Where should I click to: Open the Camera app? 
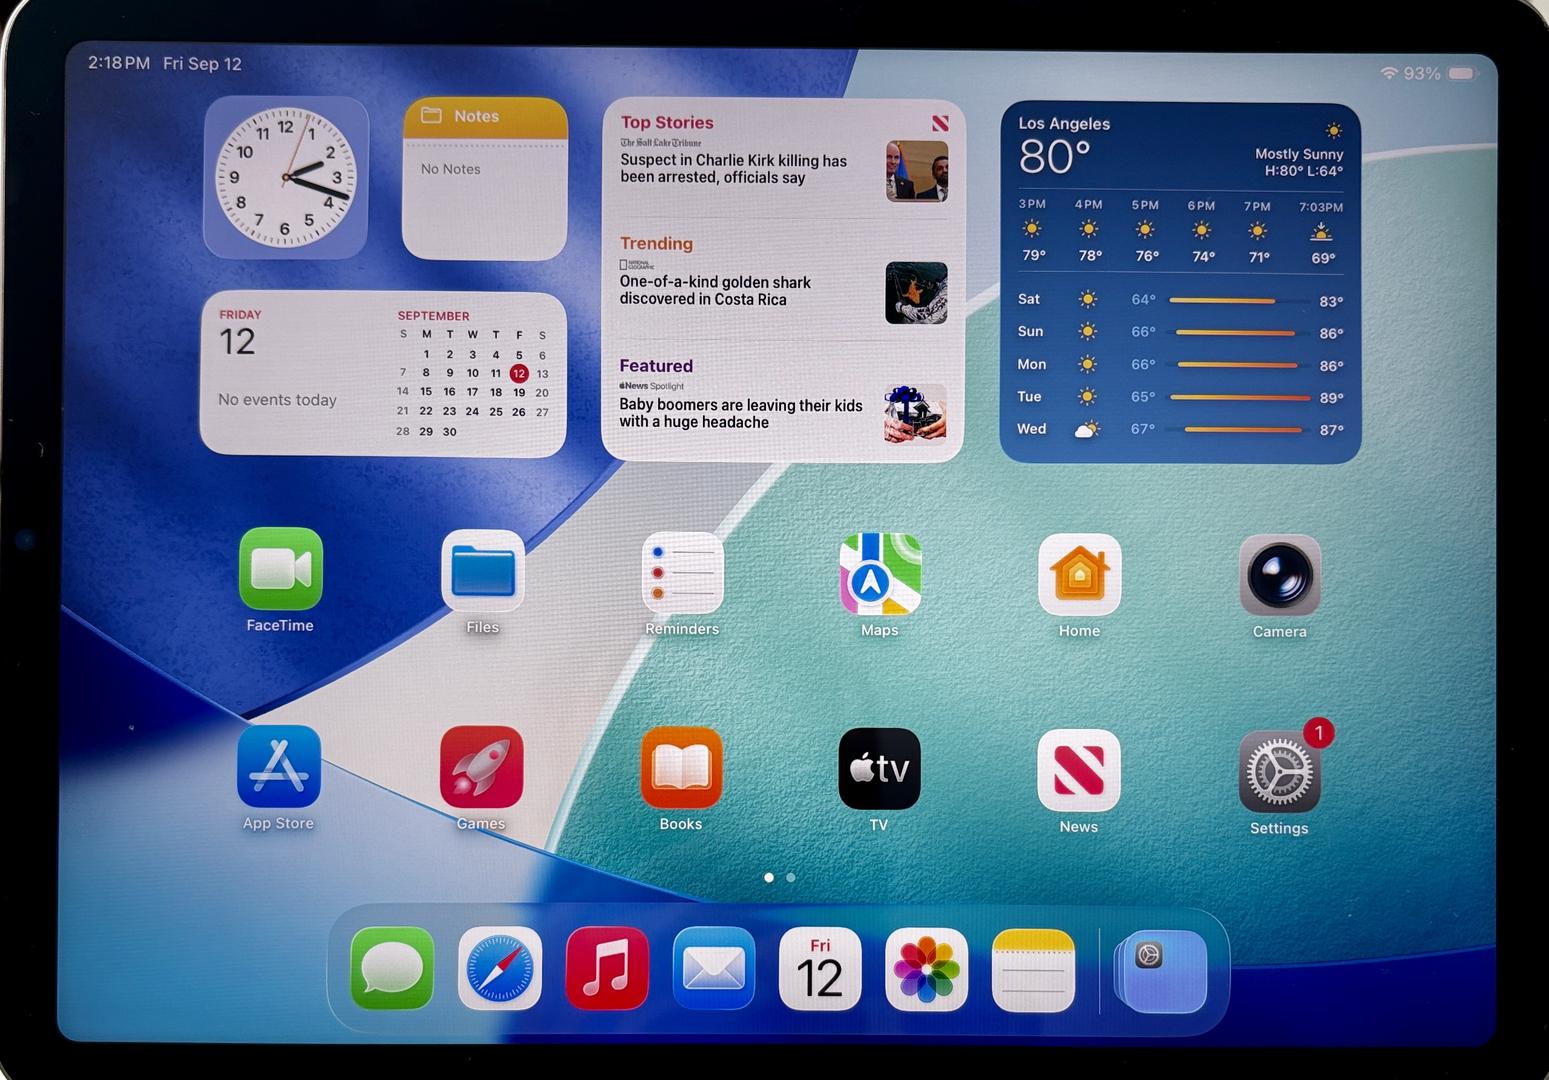tap(1279, 576)
